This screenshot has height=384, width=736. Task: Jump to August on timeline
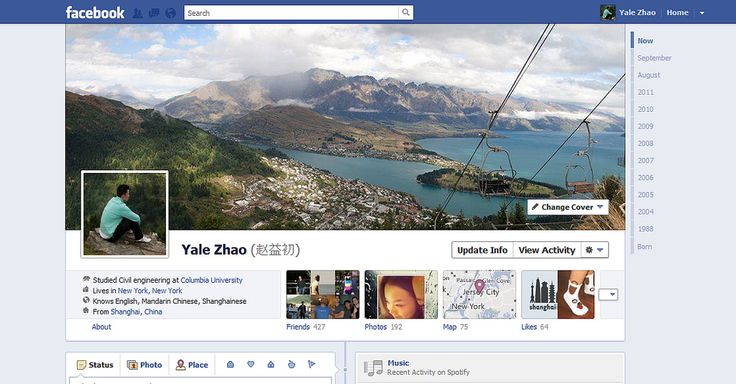click(649, 75)
